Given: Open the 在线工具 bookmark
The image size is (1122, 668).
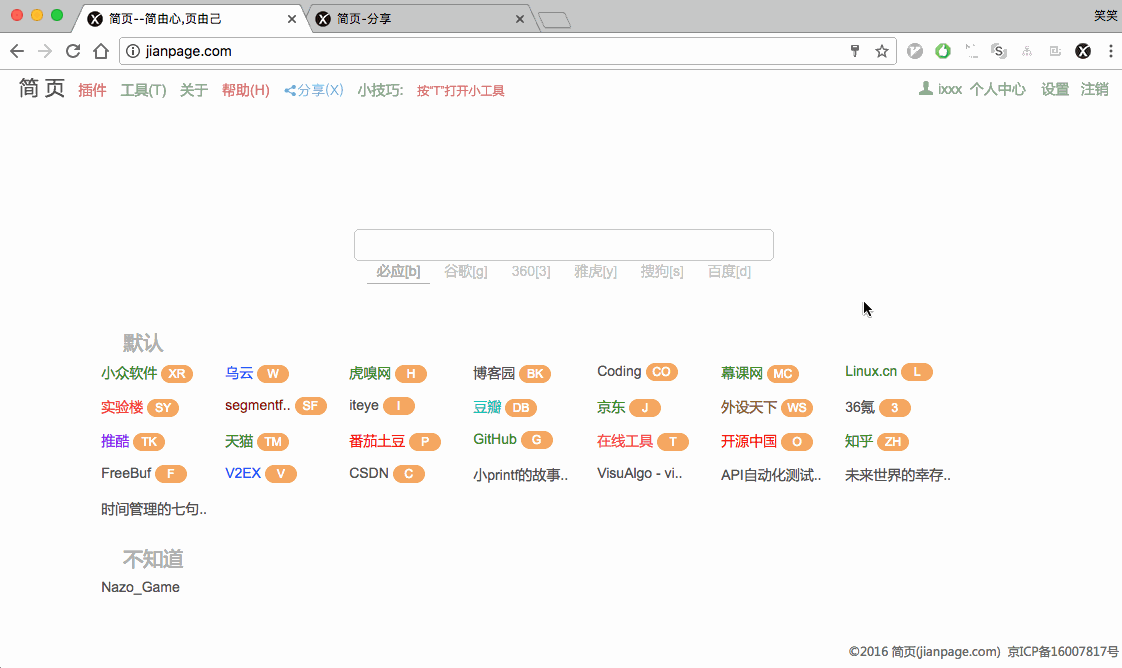Looking at the screenshot, I should pyautogui.click(x=625, y=441).
